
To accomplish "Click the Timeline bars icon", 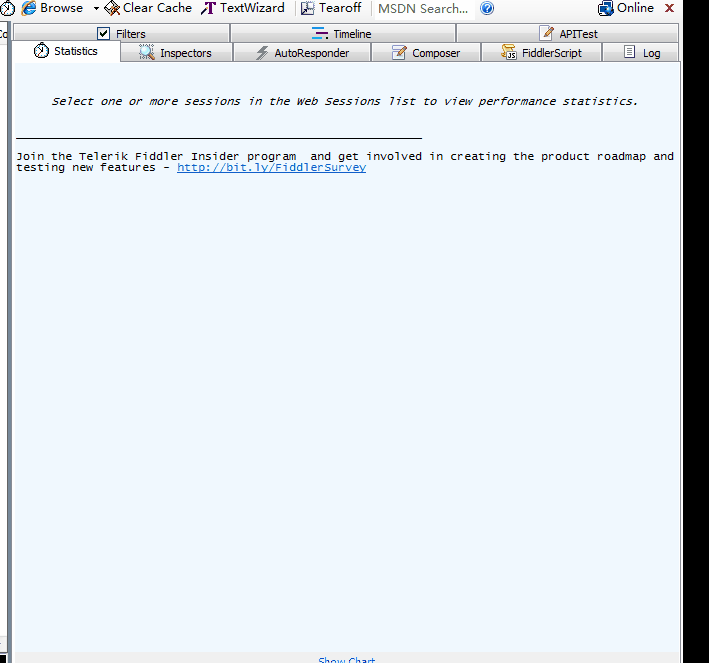I will point(320,33).
